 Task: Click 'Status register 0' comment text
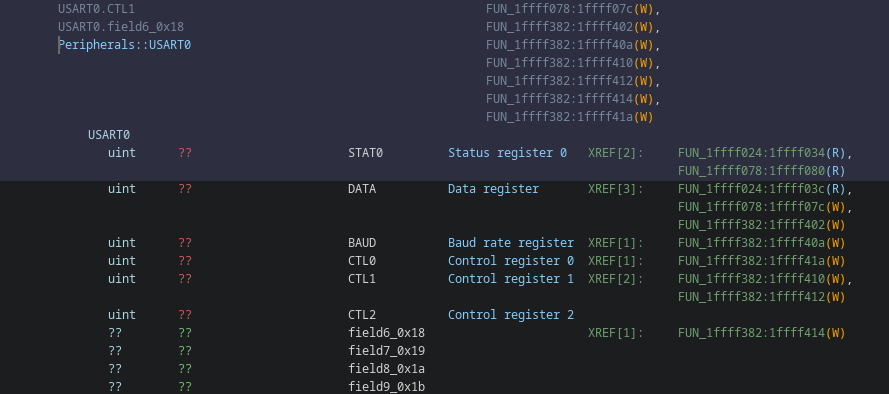click(507, 153)
